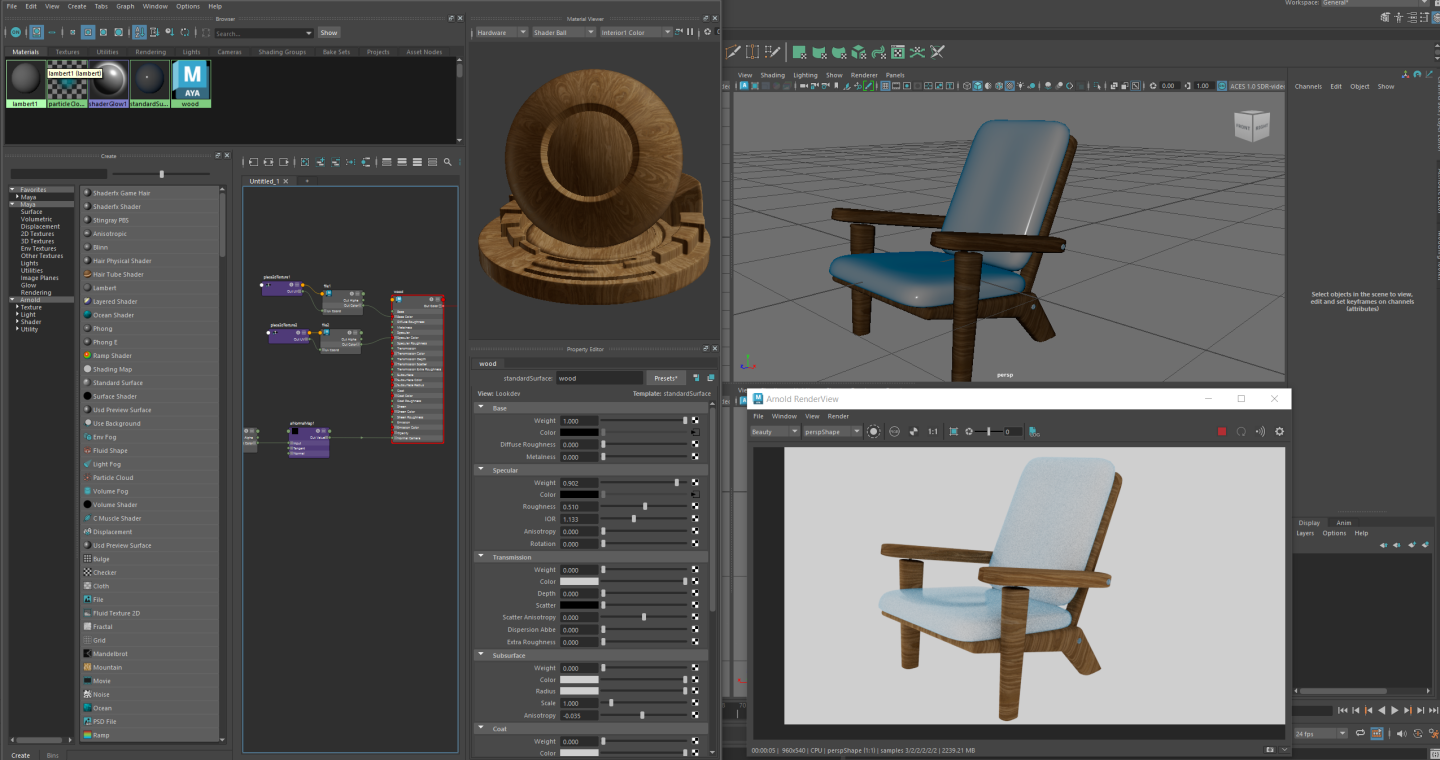Toggle the Transmission Weight map checker button
This screenshot has width=1440, height=760.
click(695, 570)
